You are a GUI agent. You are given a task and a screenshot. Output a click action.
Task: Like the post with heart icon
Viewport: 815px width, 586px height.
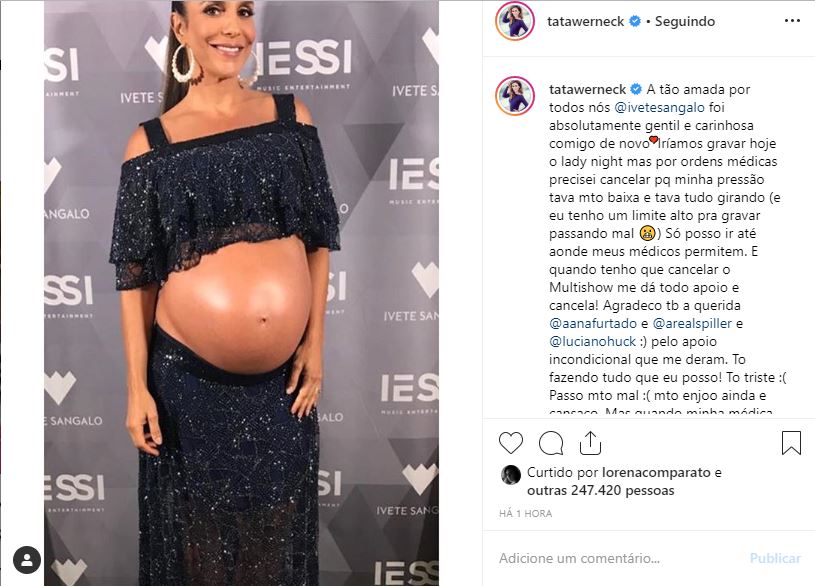point(511,443)
